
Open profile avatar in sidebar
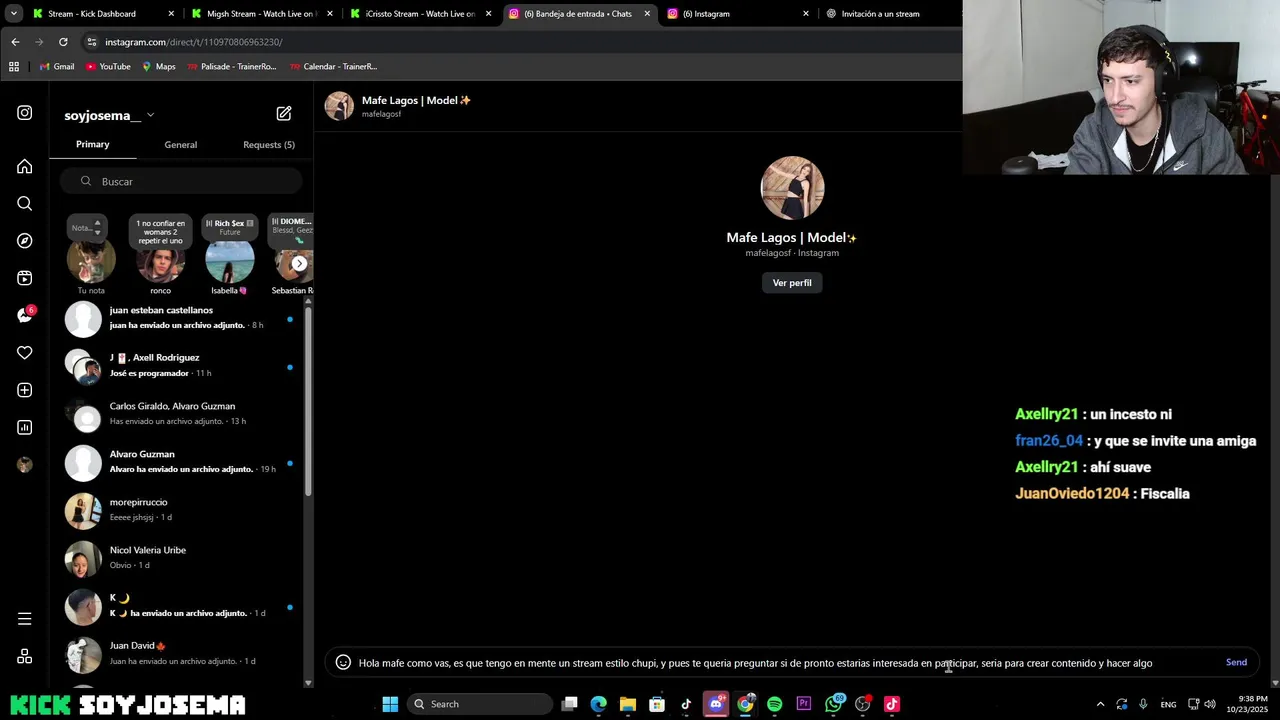24,465
